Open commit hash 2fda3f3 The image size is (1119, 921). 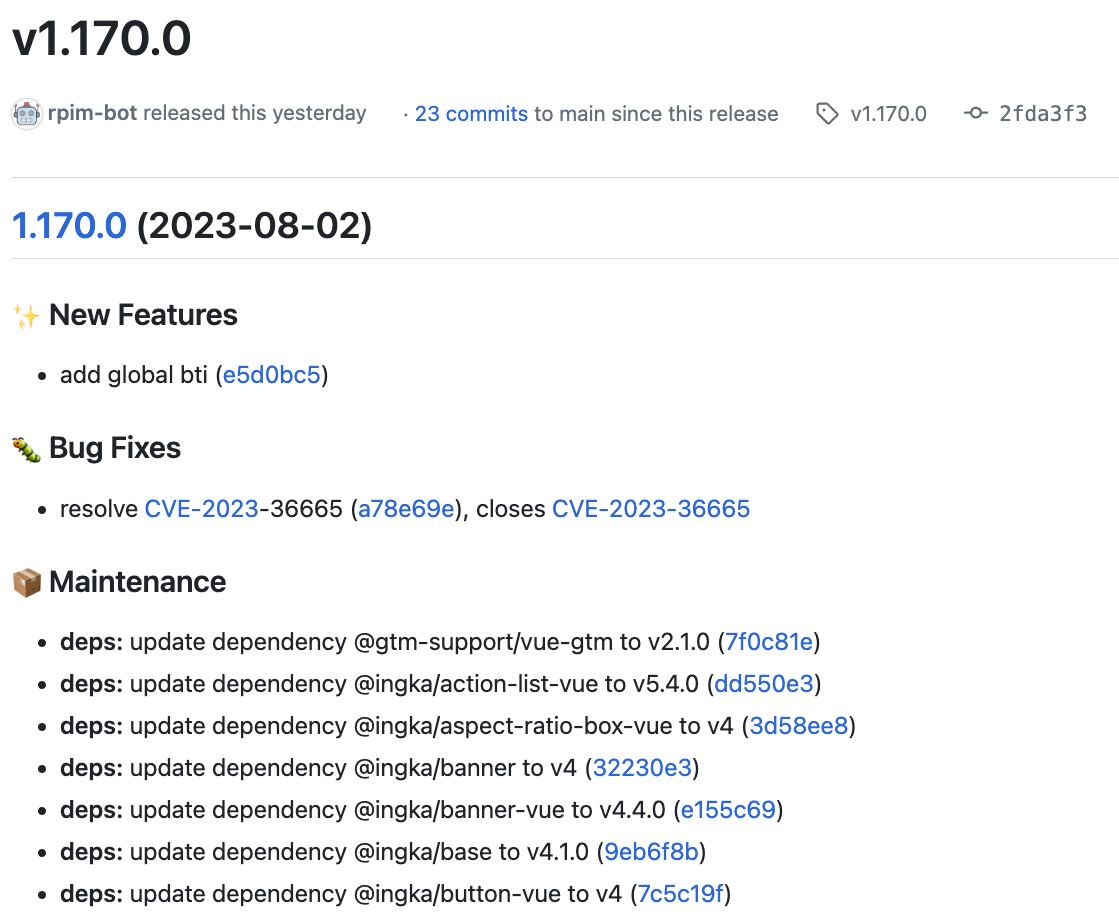(1043, 113)
